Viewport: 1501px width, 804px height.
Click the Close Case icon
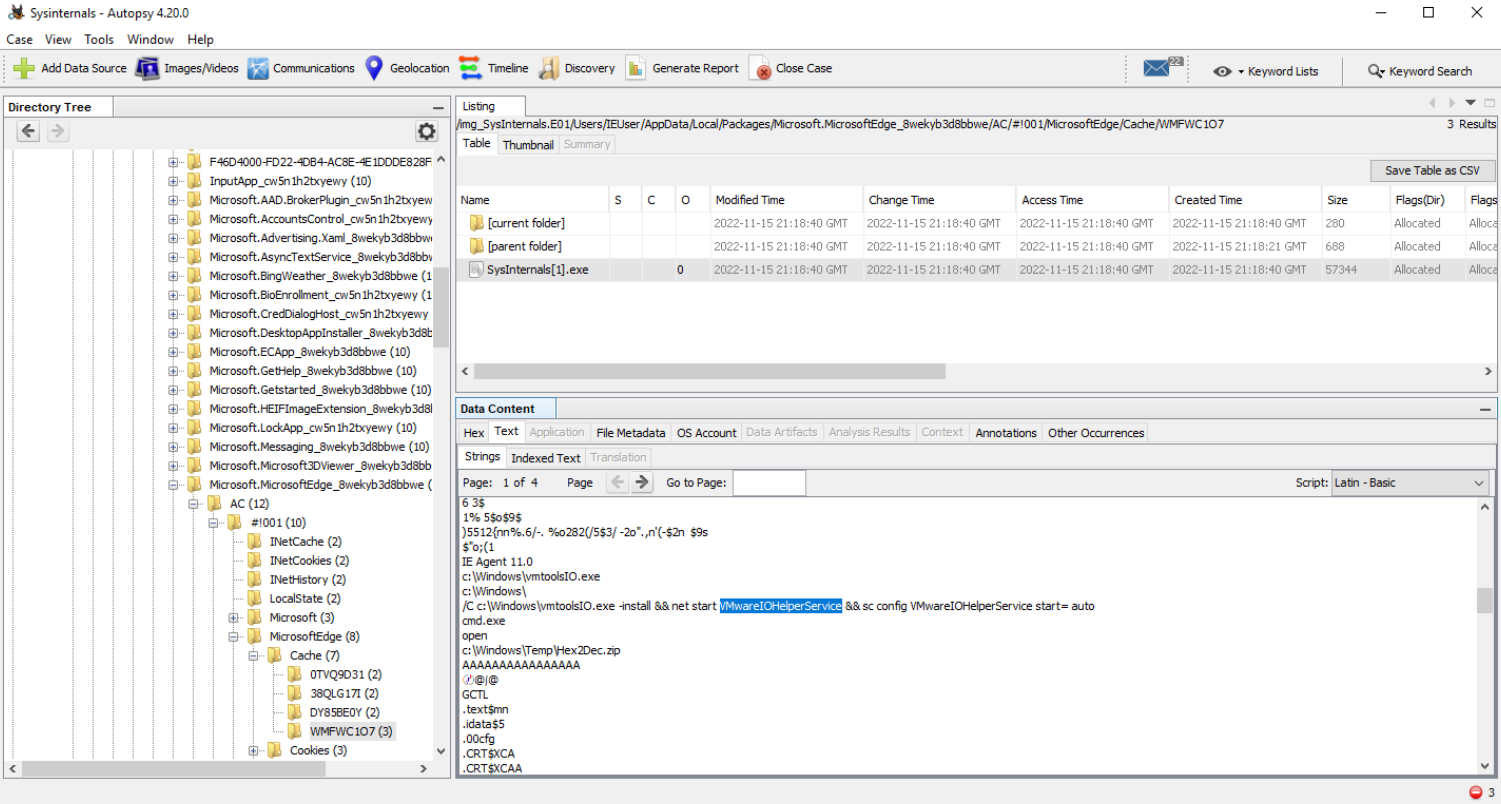click(x=761, y=68)
